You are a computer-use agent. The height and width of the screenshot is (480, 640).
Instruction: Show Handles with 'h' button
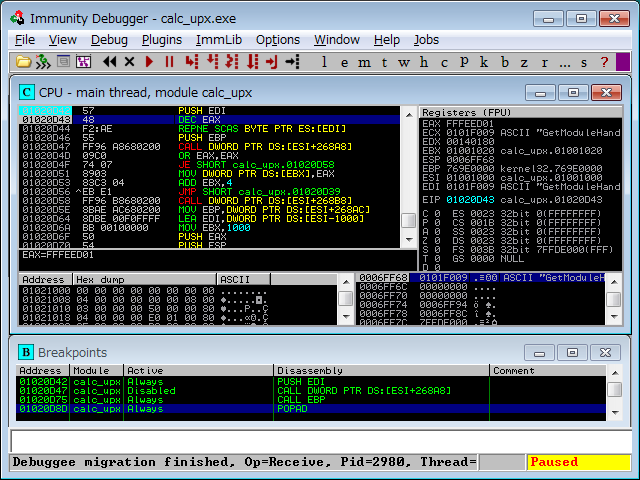(x=424, y=62)
